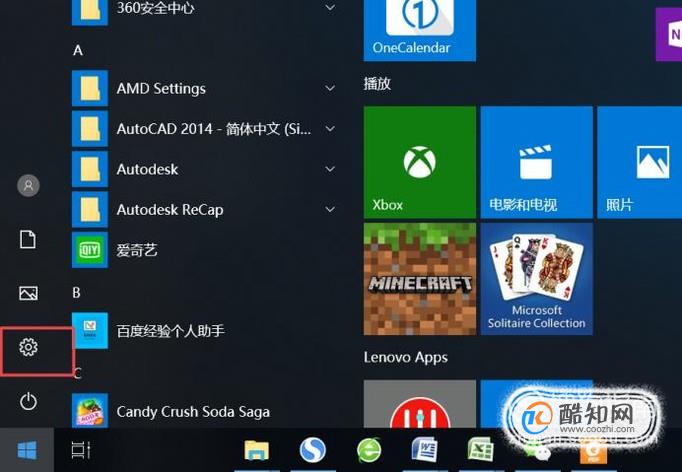The width and height of the screenshot is (682, 472).
Task: Expand the AutoCAD 2014 folder chevron
Action: click(330, 129)
